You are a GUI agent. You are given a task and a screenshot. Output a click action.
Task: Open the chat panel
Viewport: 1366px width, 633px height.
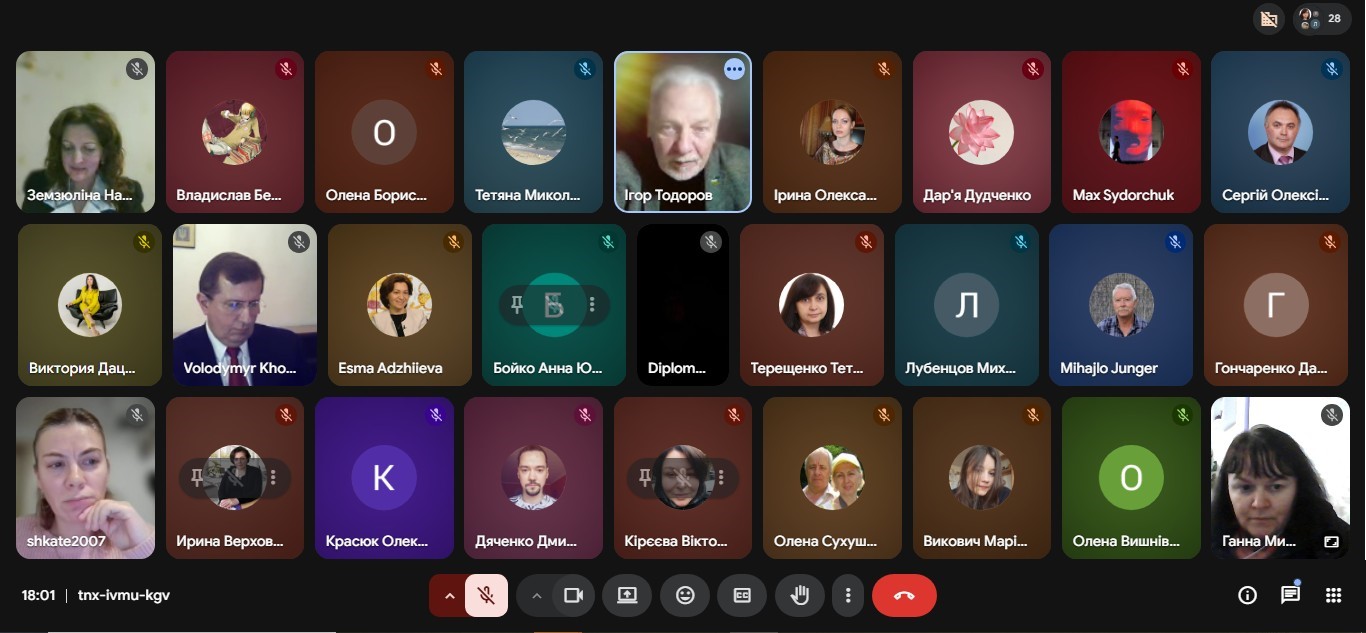[x=1290, y=596]
